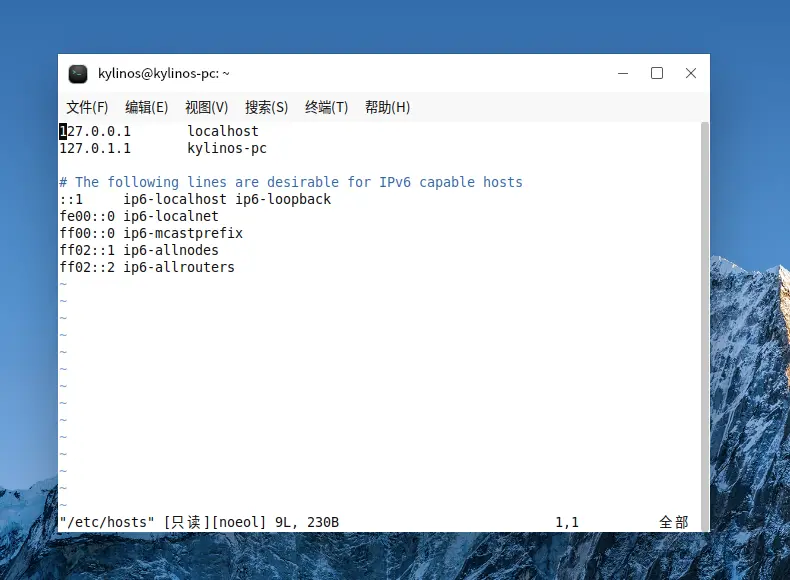The width and height of the screenshot is (790, 580).
Task: Click the ff02::2 address
Action: 87,268
